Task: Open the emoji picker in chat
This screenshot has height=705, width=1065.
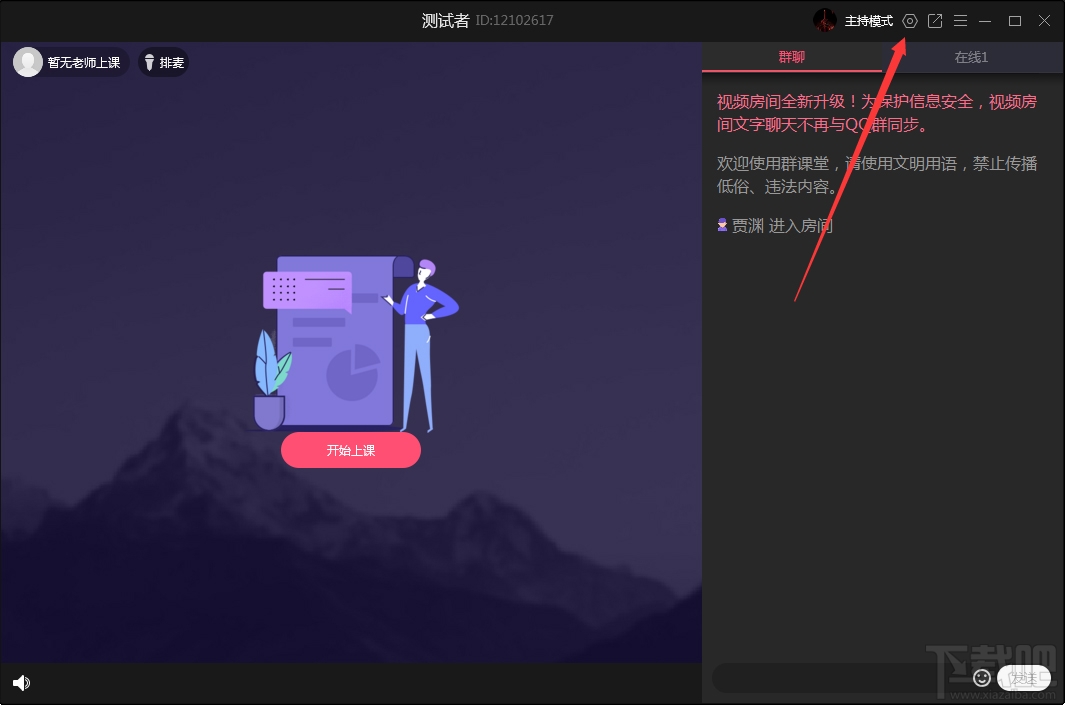Action: [982, 677]
